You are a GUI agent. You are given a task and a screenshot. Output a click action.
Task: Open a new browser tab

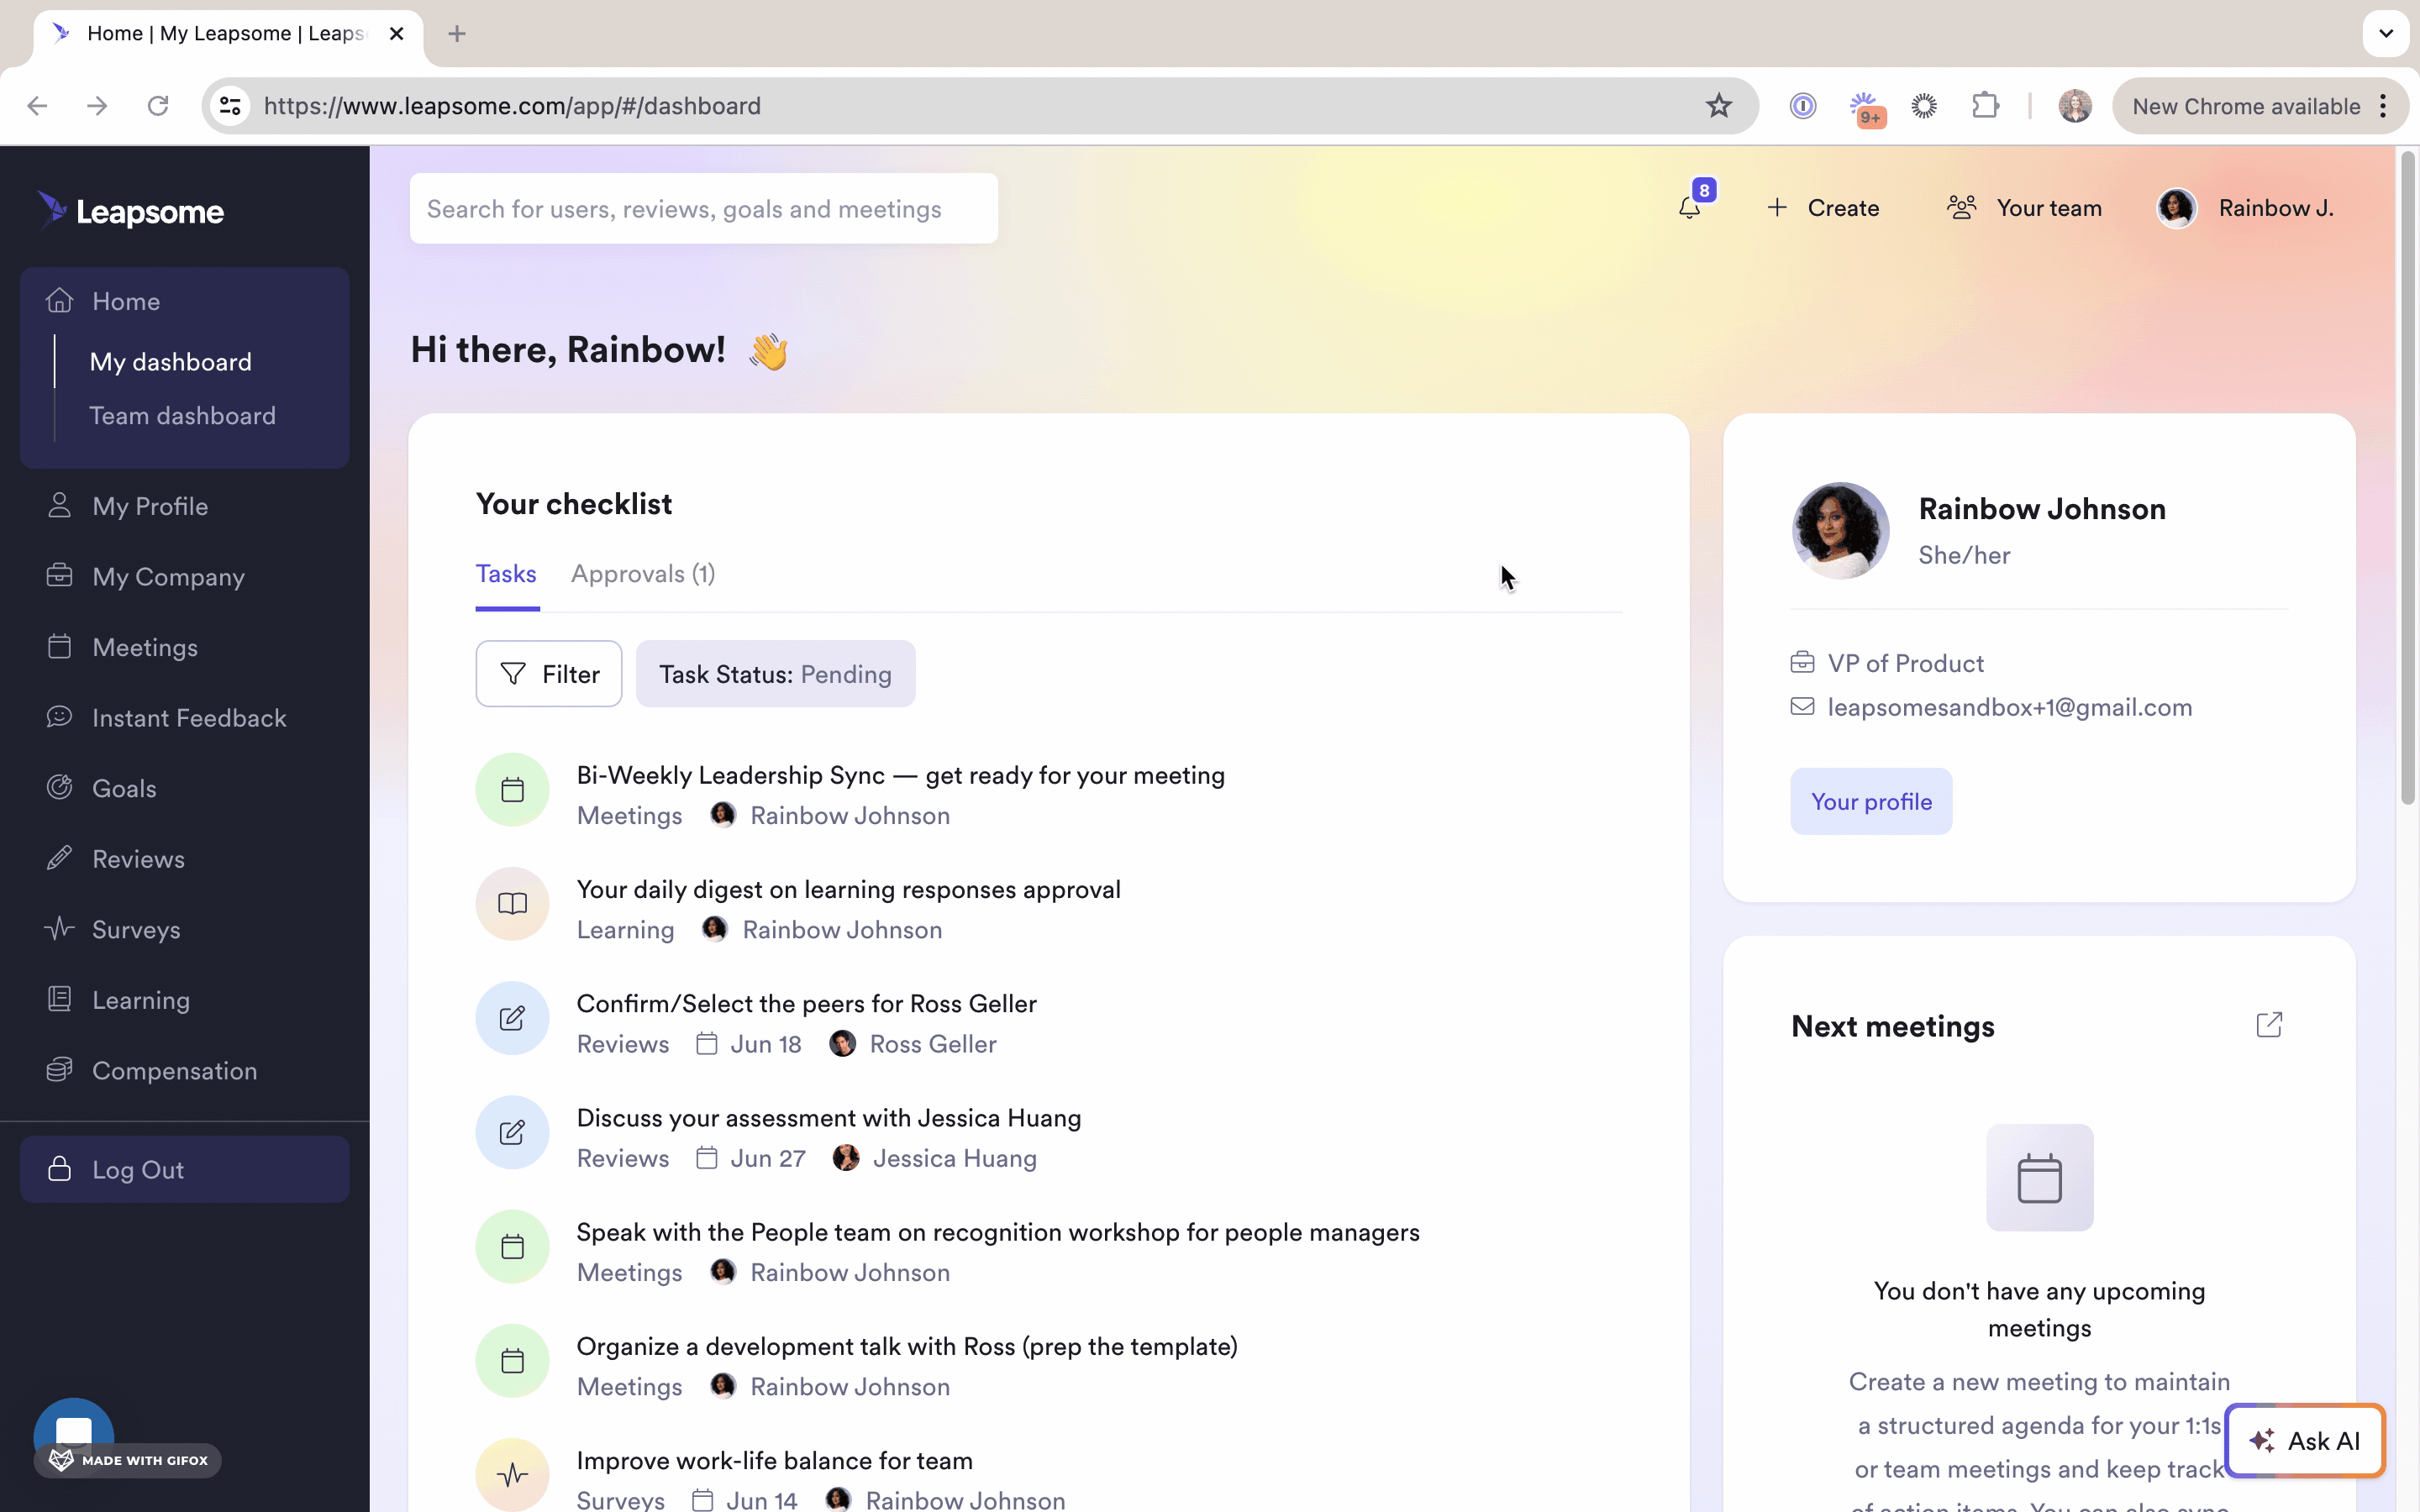pyautogui.click(x=457, y=34)
